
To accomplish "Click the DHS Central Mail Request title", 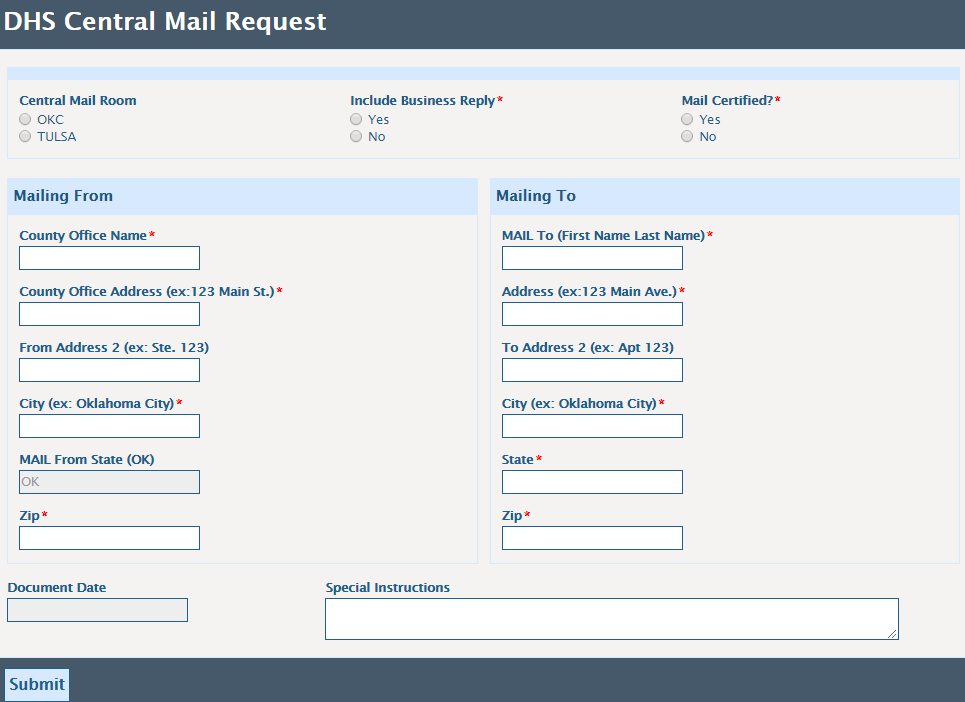I will pyautogui.click(x=165, y=21).
